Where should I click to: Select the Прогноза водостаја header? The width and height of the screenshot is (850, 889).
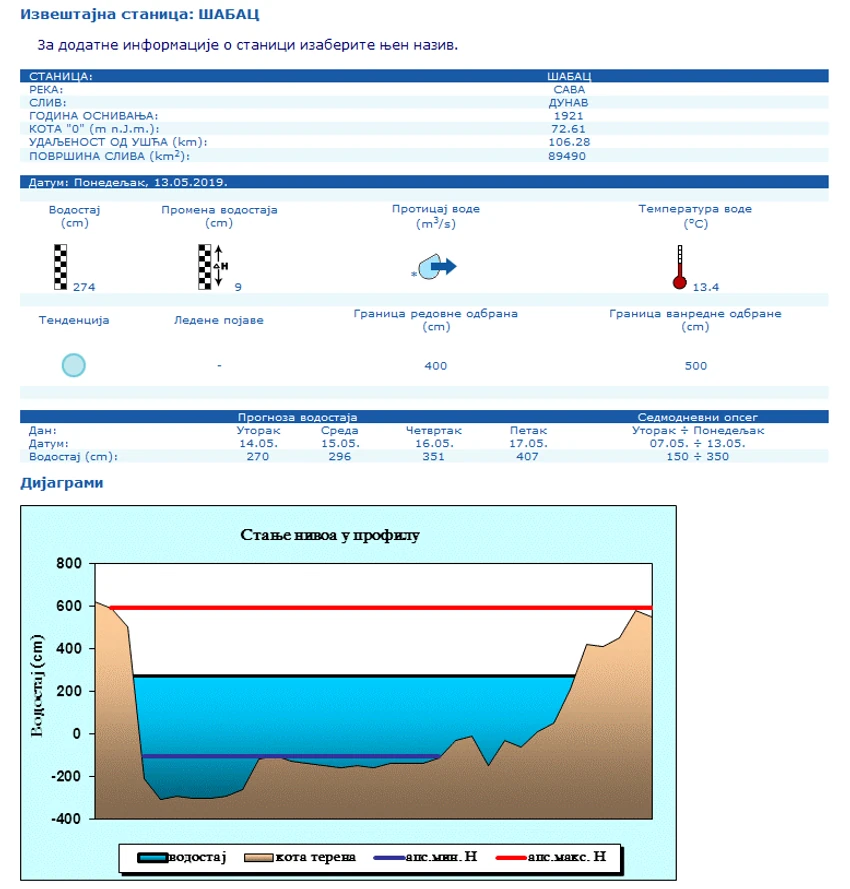pyautogui.click(x=297, y=417)
